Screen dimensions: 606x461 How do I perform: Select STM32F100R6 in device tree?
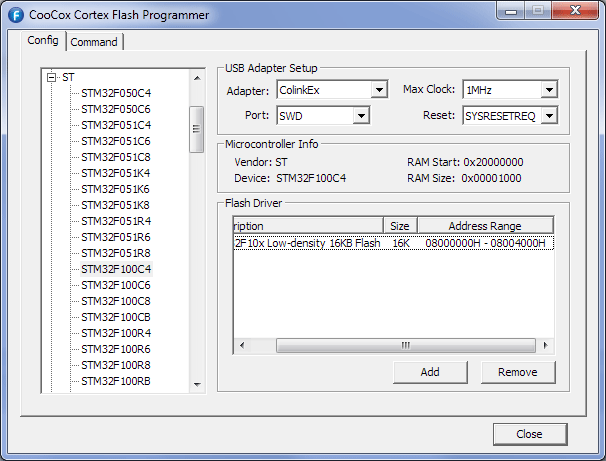116,349
